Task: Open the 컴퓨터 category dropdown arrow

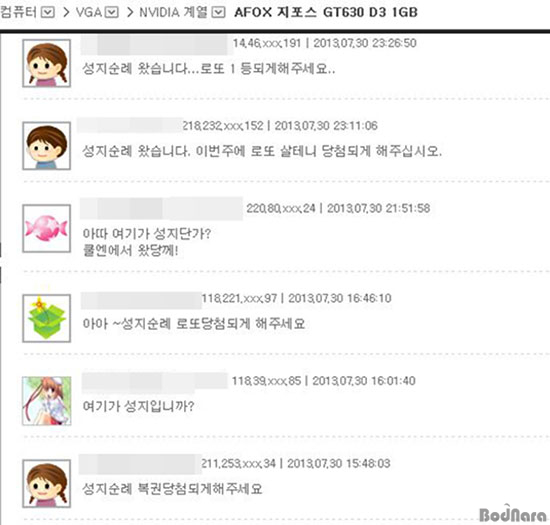Action: [48, 13]
